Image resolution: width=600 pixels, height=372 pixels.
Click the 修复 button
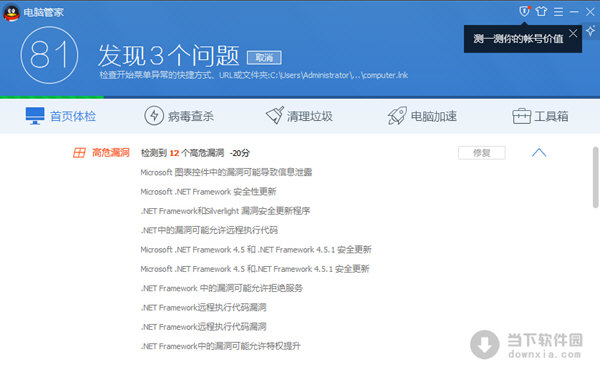482,153
